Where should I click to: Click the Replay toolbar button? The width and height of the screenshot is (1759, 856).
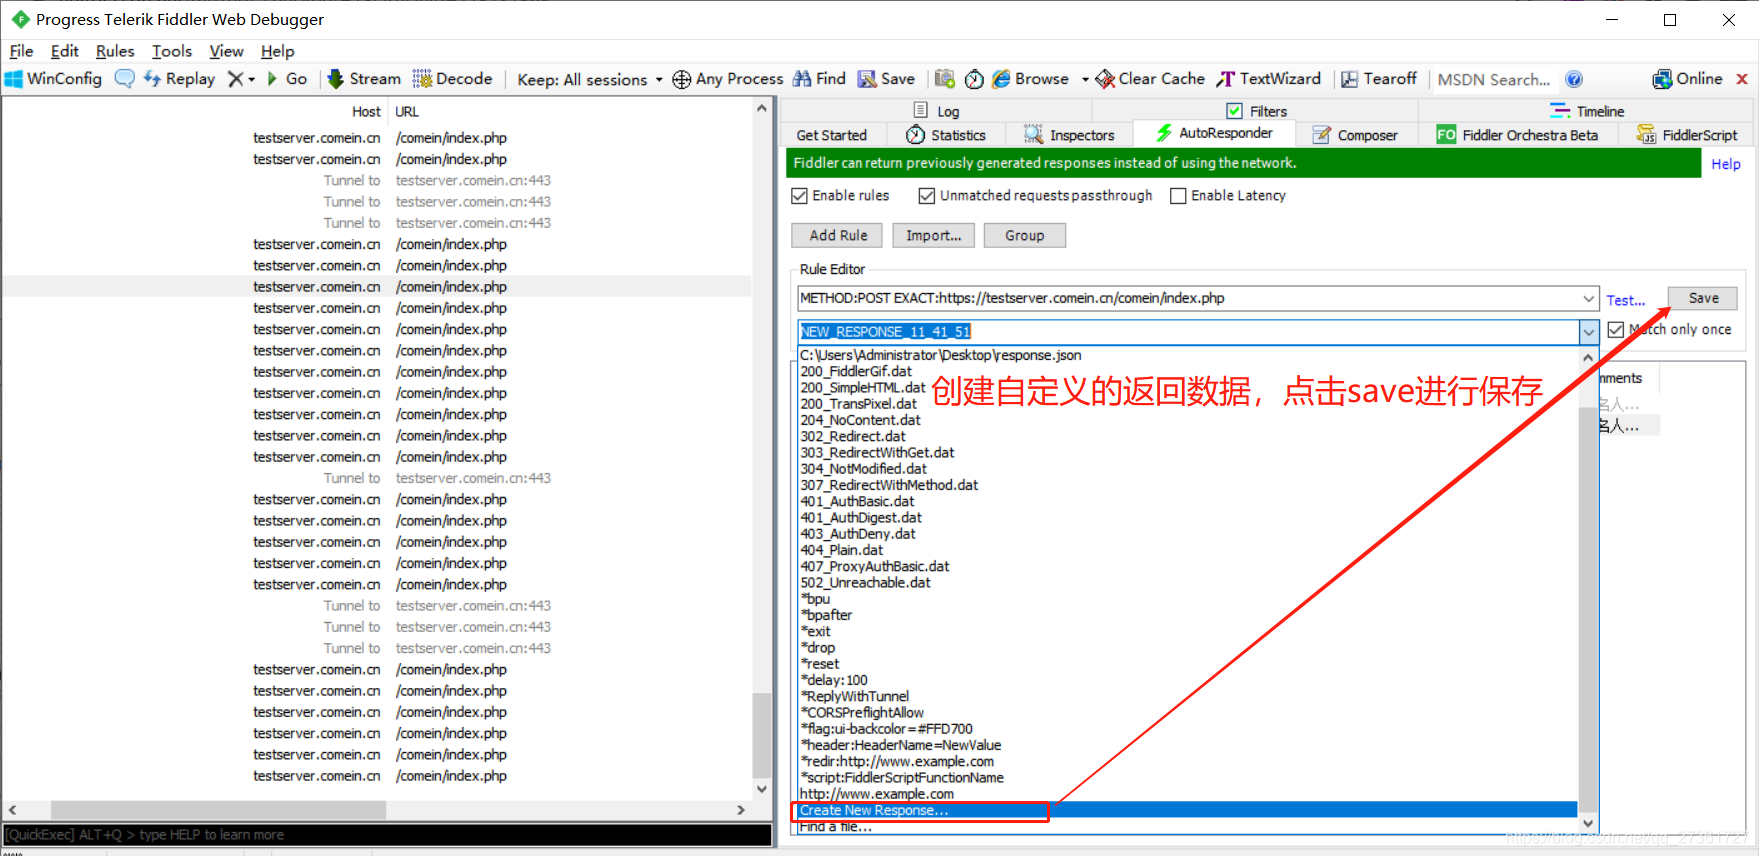179,79
